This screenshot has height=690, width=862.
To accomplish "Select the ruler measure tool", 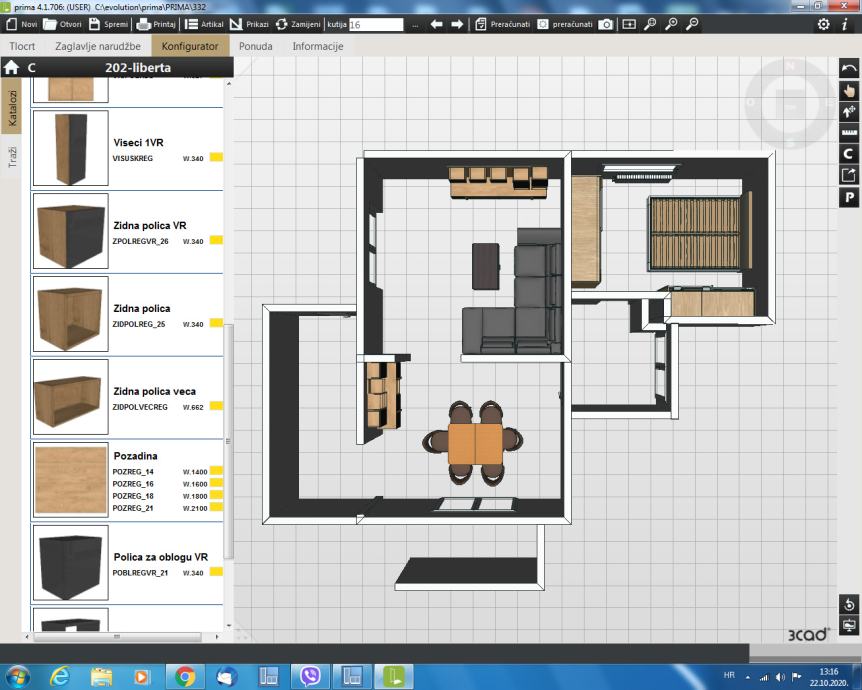I will [x=849, y=133].
